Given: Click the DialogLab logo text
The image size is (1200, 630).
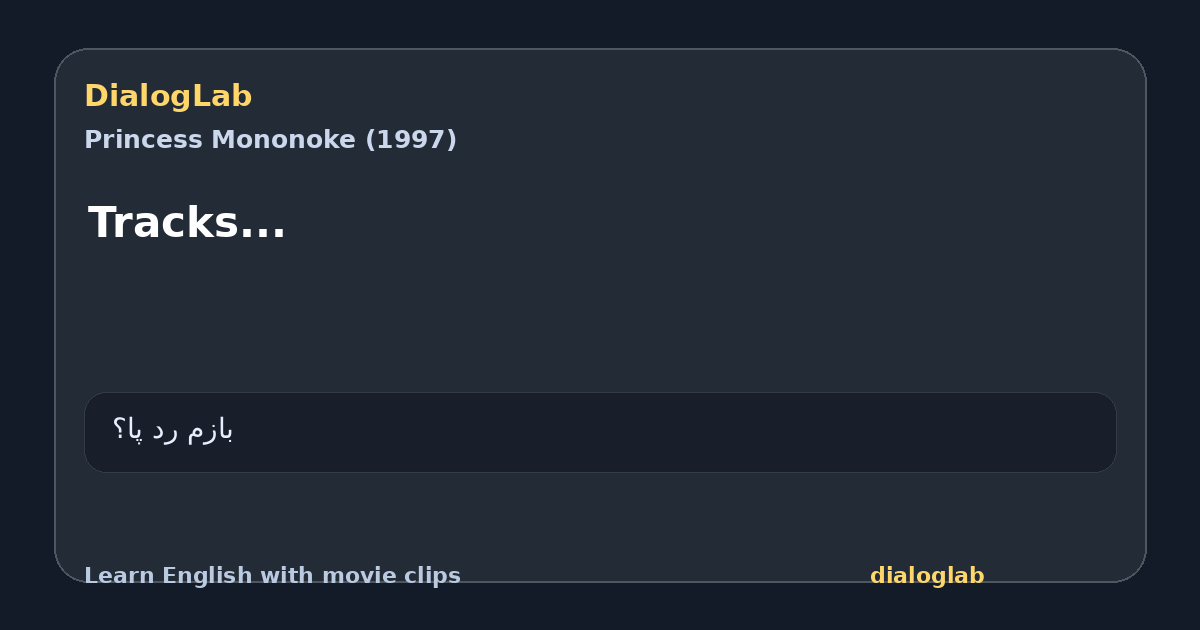Looking at the screenshot, I should (x=168, y=96).
